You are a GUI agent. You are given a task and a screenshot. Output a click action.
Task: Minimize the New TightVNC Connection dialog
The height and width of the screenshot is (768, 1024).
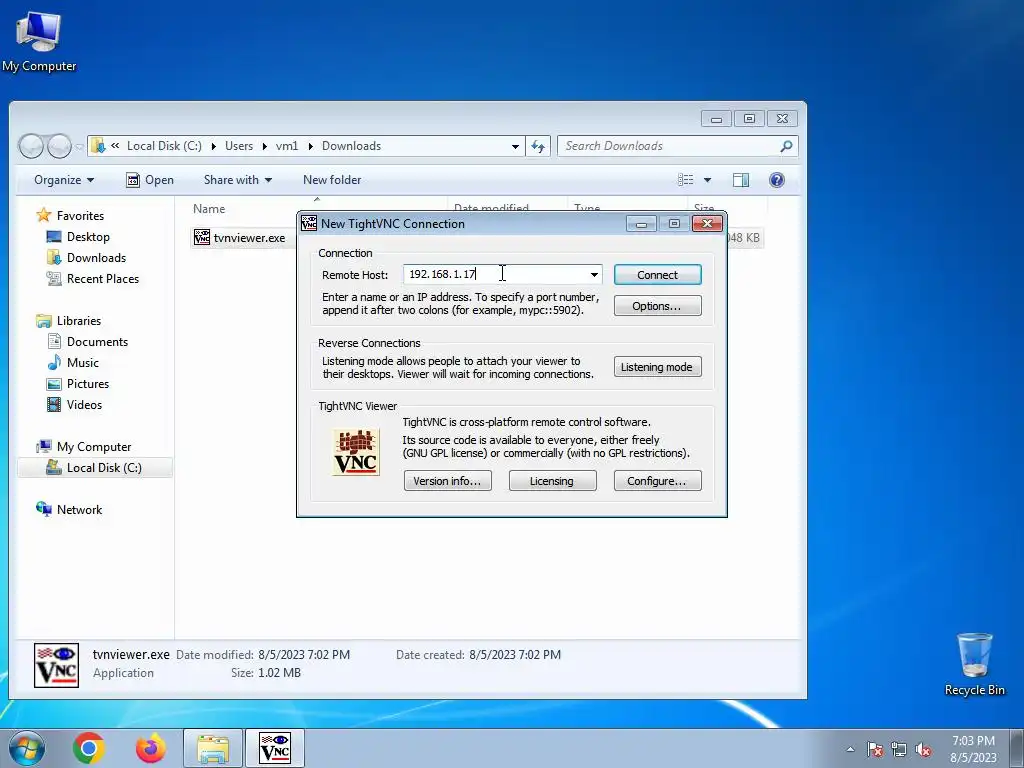click(x=641, y=224)
